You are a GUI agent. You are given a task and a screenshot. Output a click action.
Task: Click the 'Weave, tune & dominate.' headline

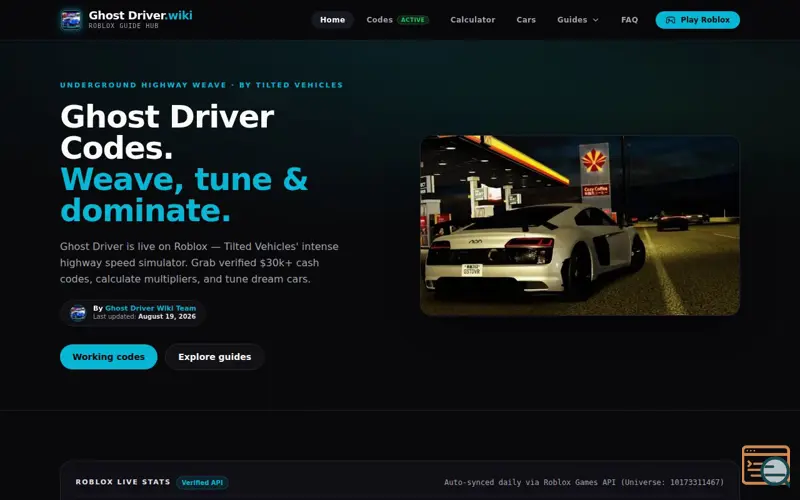(184, 194)
